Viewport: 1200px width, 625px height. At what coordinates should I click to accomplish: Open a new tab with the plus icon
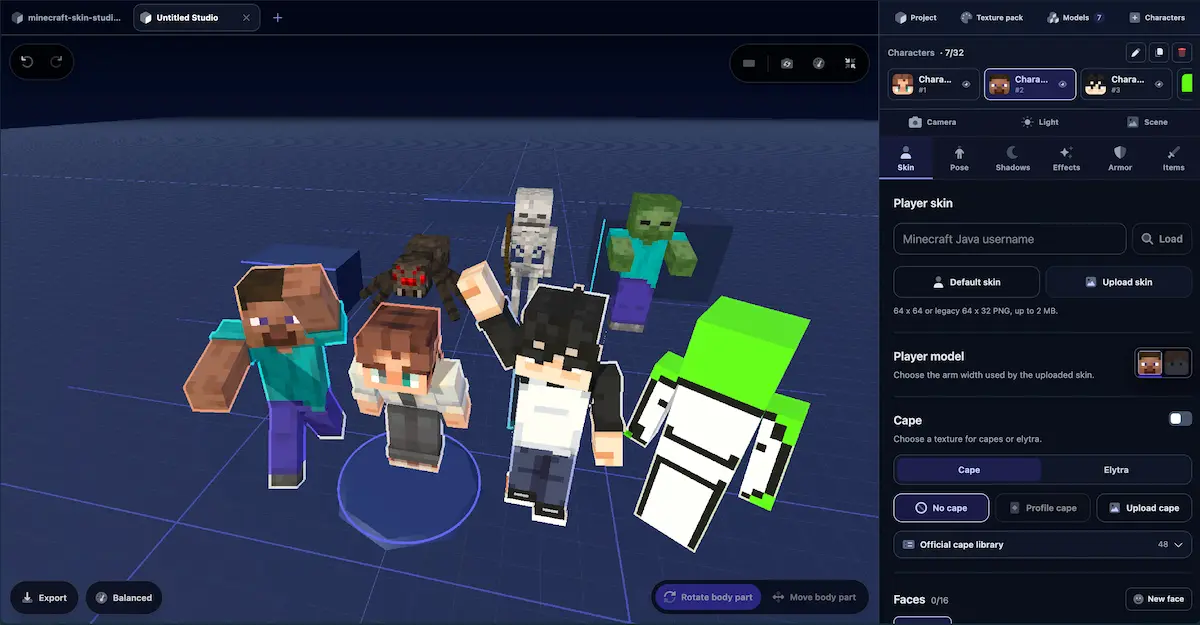(278, 17)
